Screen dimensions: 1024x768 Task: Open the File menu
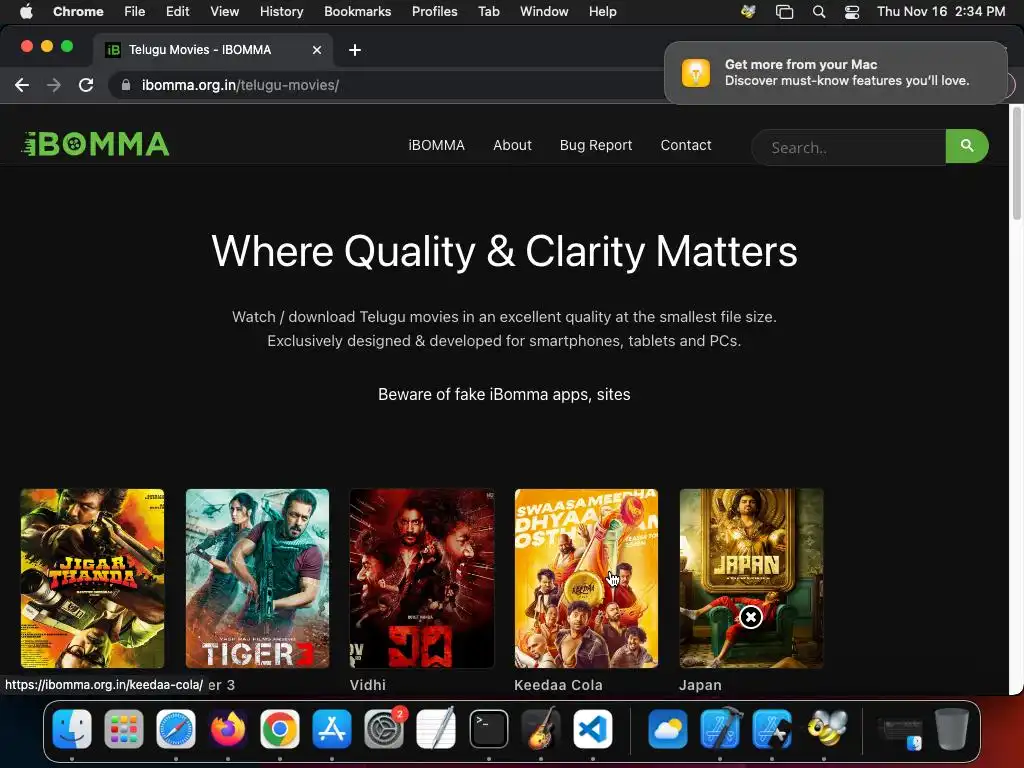click(x=135, y=11)
